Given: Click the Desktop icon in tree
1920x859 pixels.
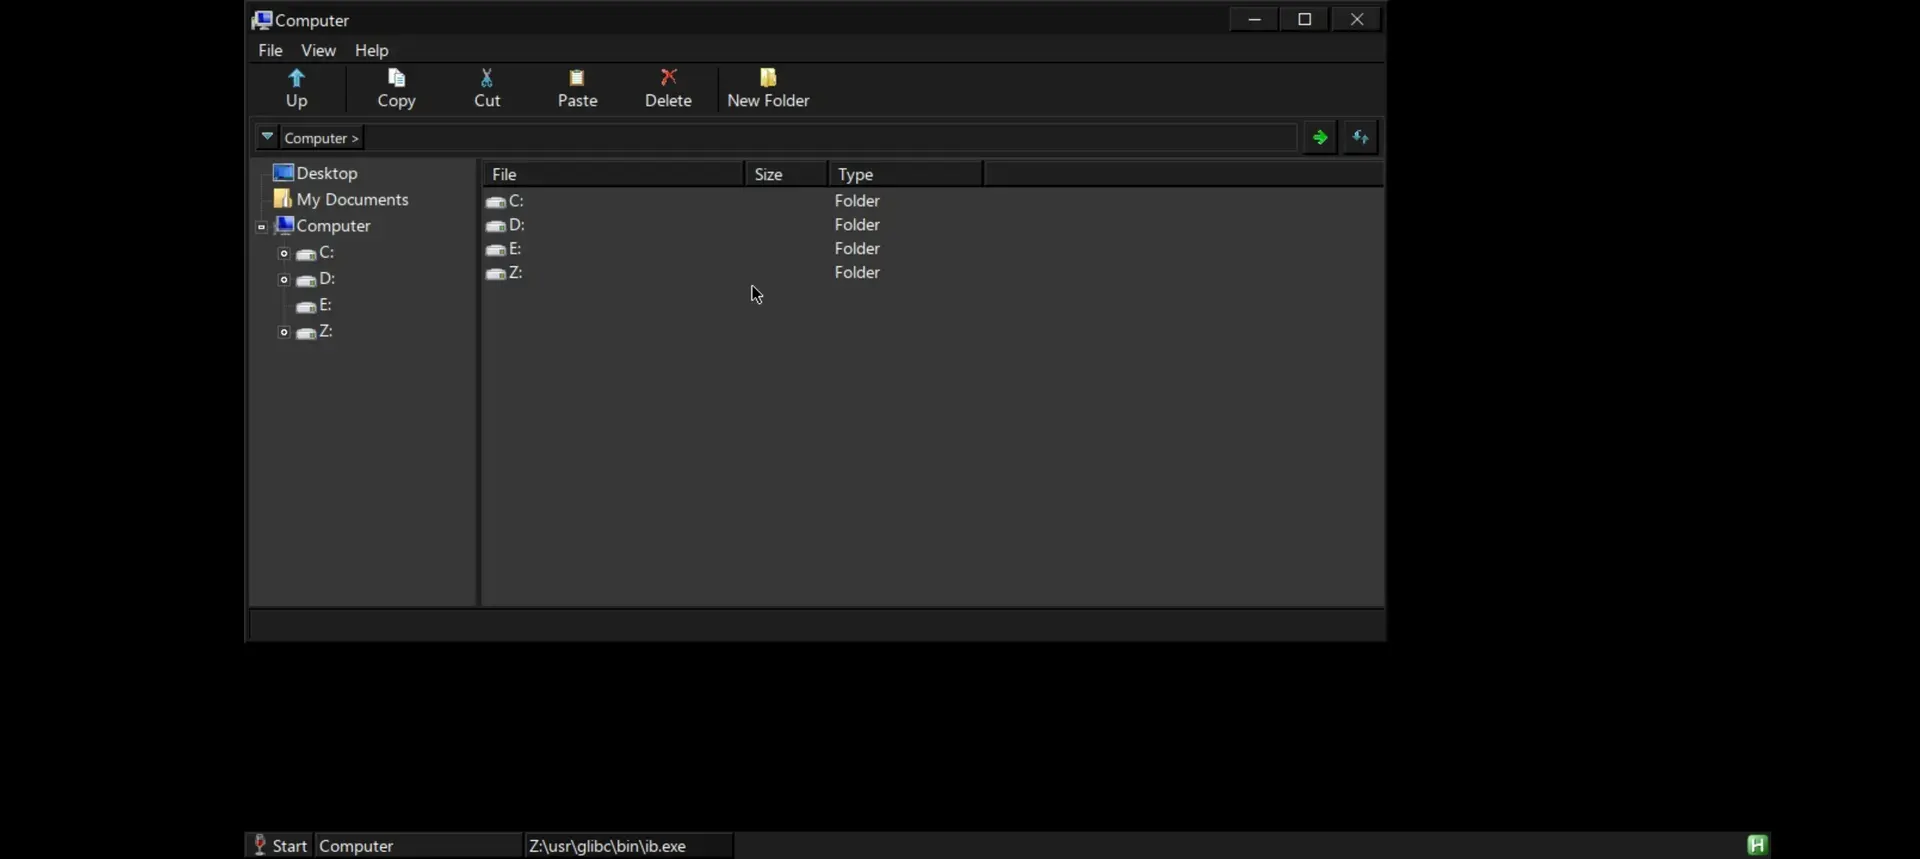Looking at the screenshot, I should coord(283,173).
